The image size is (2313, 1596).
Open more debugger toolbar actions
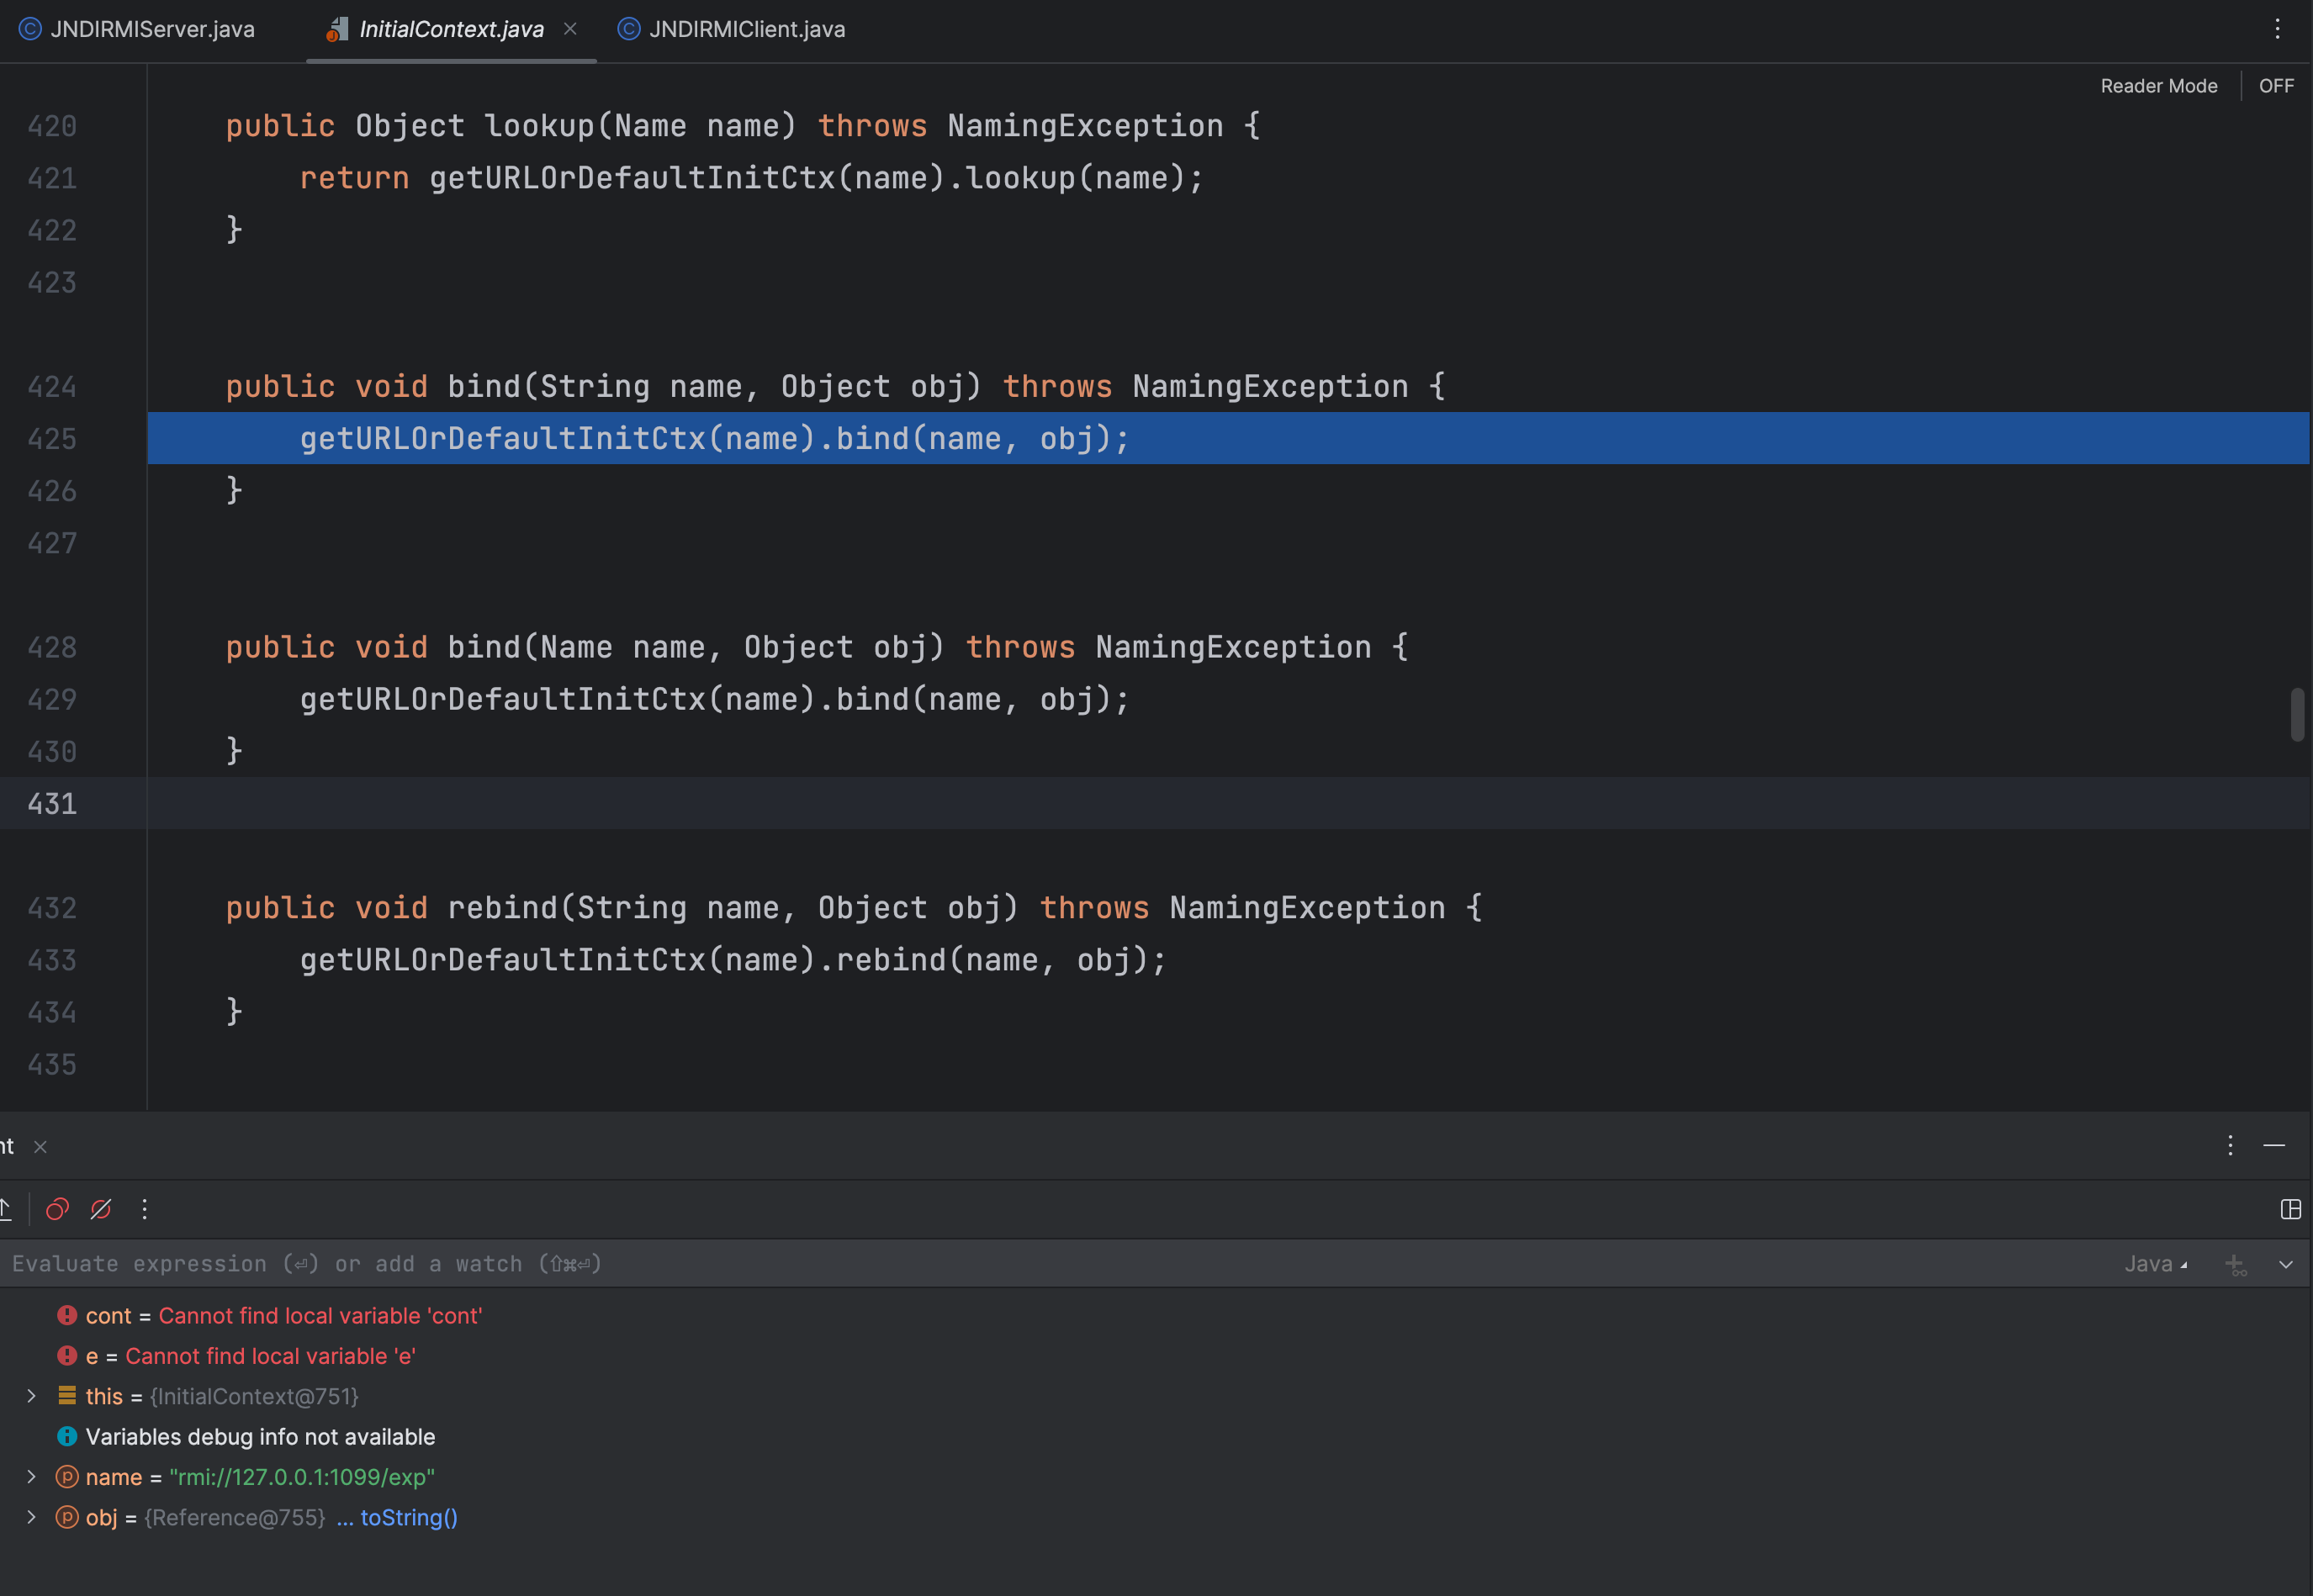point(144,1209)
